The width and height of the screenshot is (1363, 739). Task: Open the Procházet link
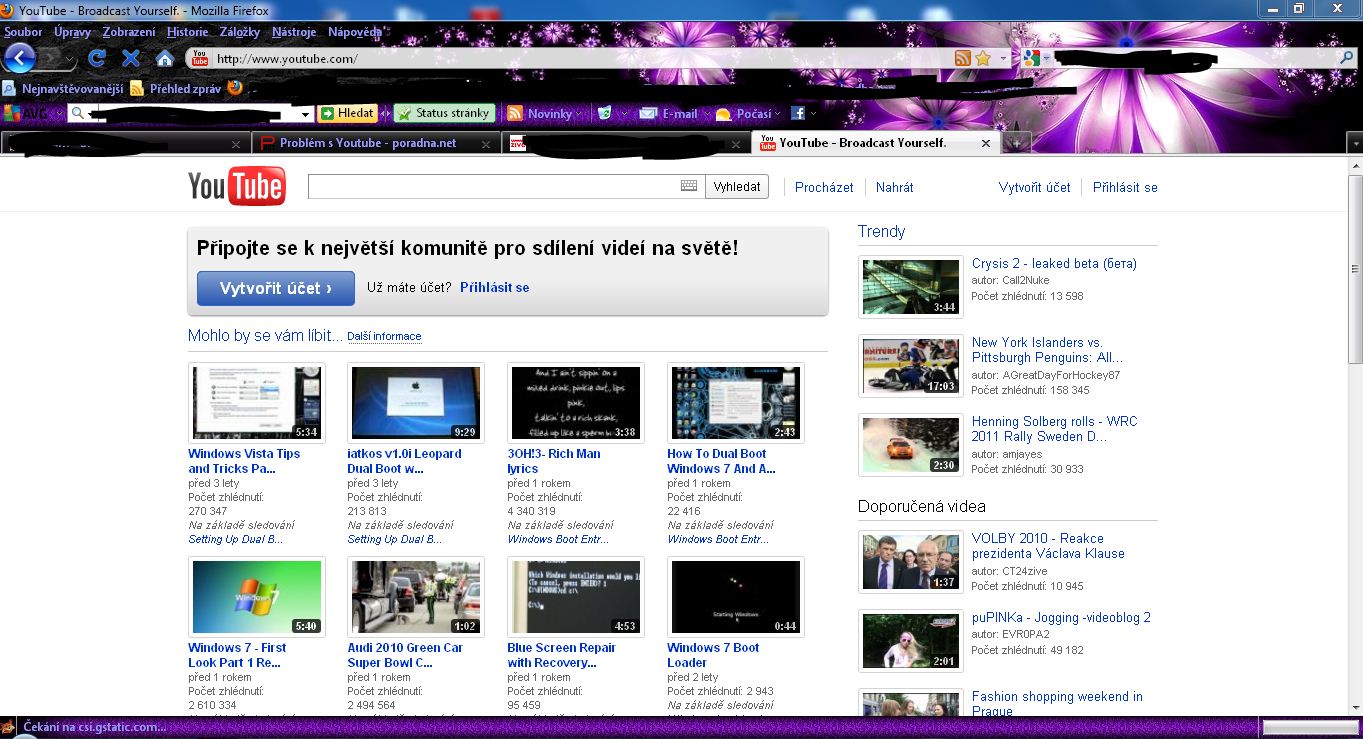pos(824,187)
